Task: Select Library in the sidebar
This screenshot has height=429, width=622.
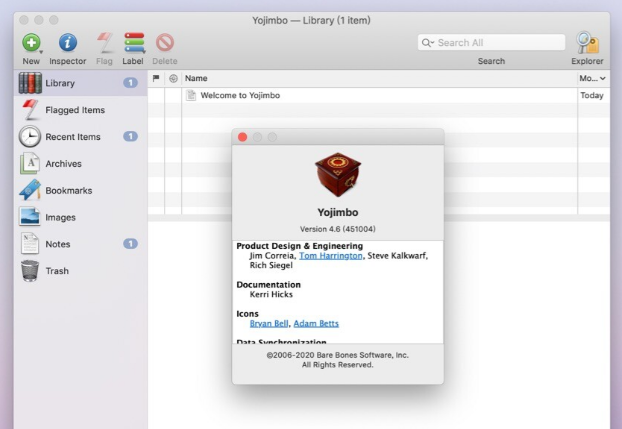Action: click(x=65, y=83)
